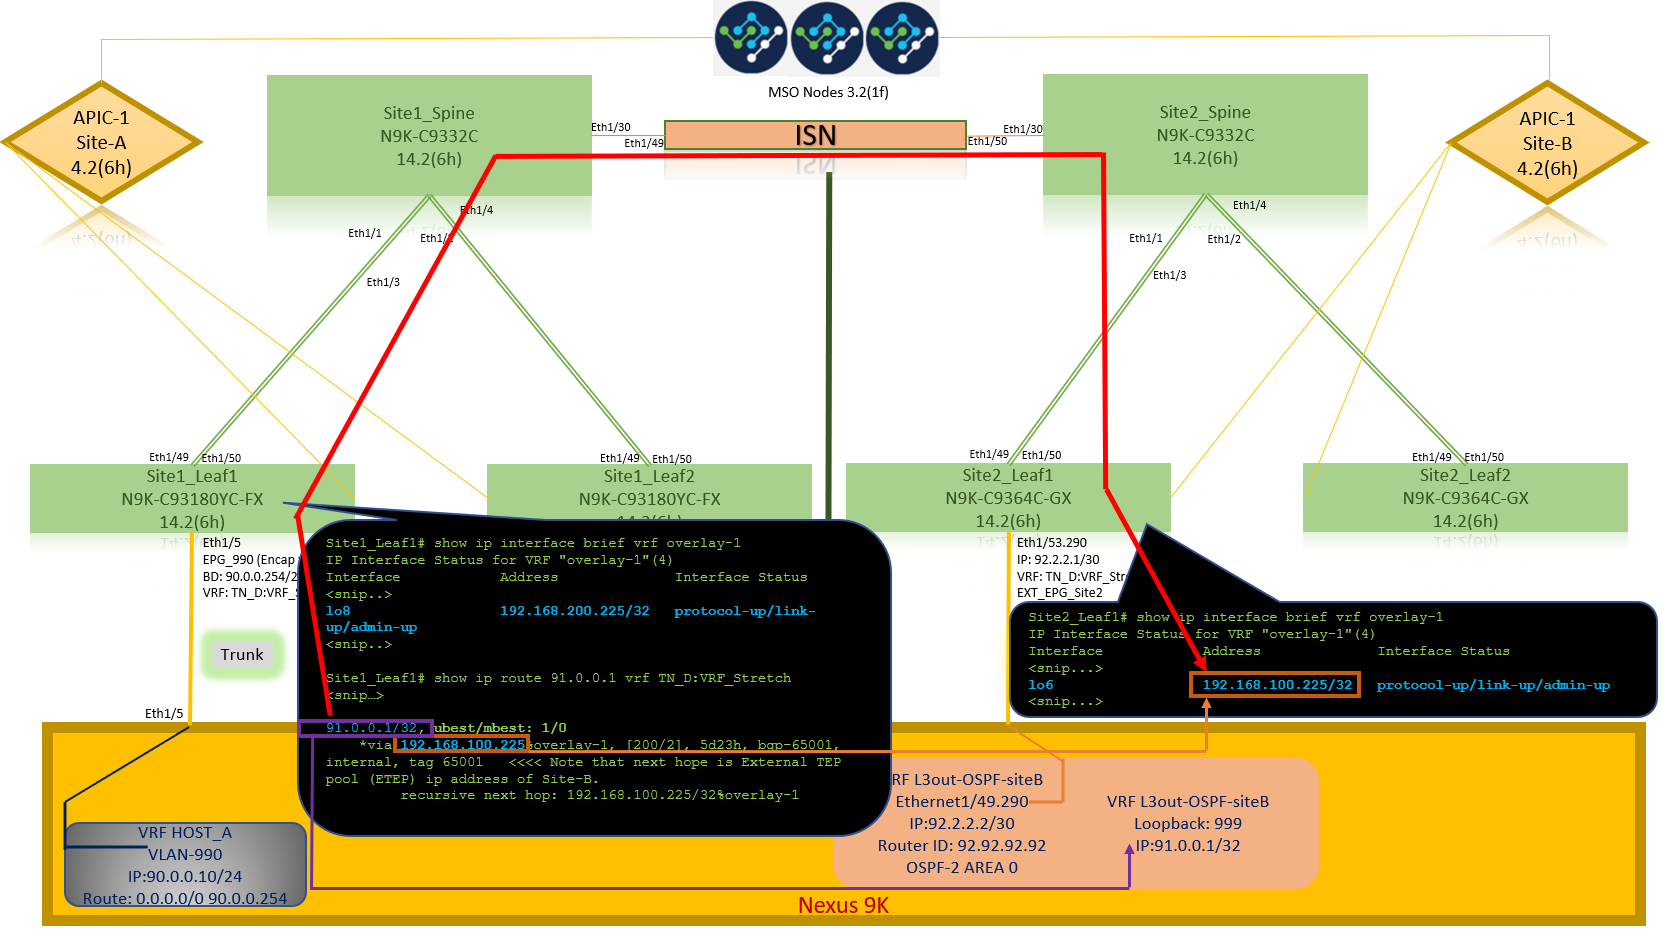Click the recursive next hop line
1662x933 pixels.
tap(600, 795)
